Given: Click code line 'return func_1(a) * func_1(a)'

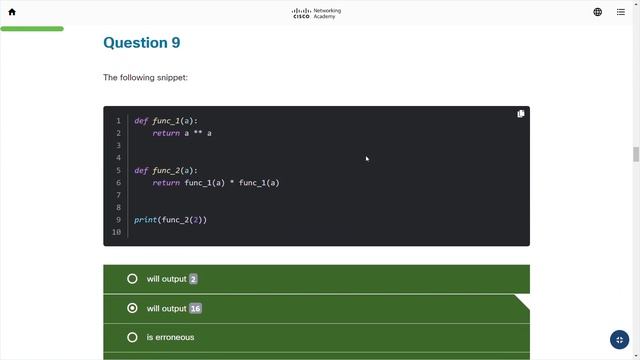Looking at the screenshot, I should pos(216,183).
